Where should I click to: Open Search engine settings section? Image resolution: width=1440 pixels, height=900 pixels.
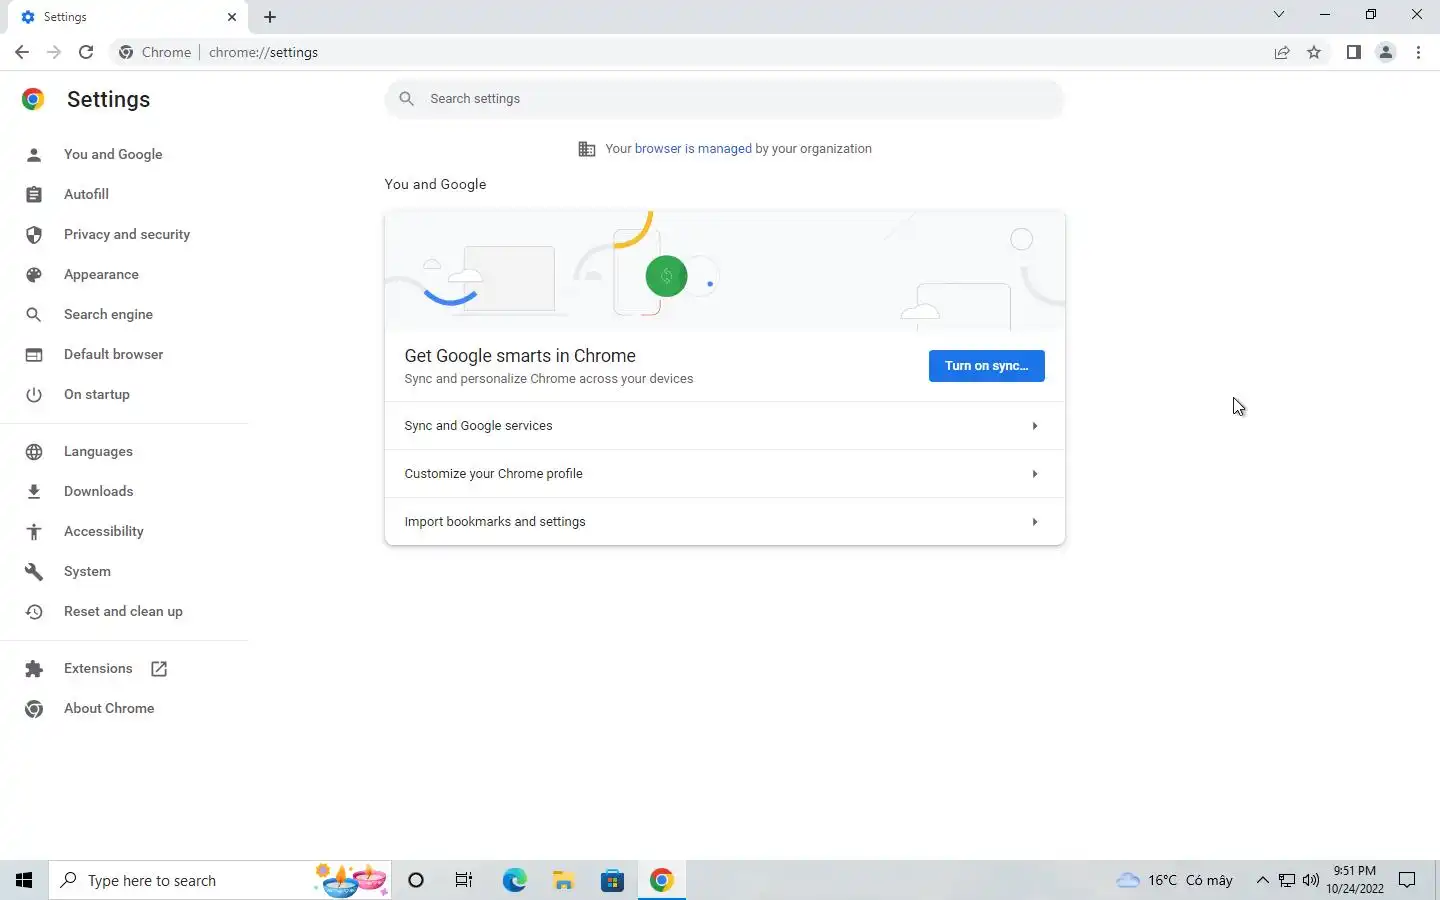(x=108, y=314)
